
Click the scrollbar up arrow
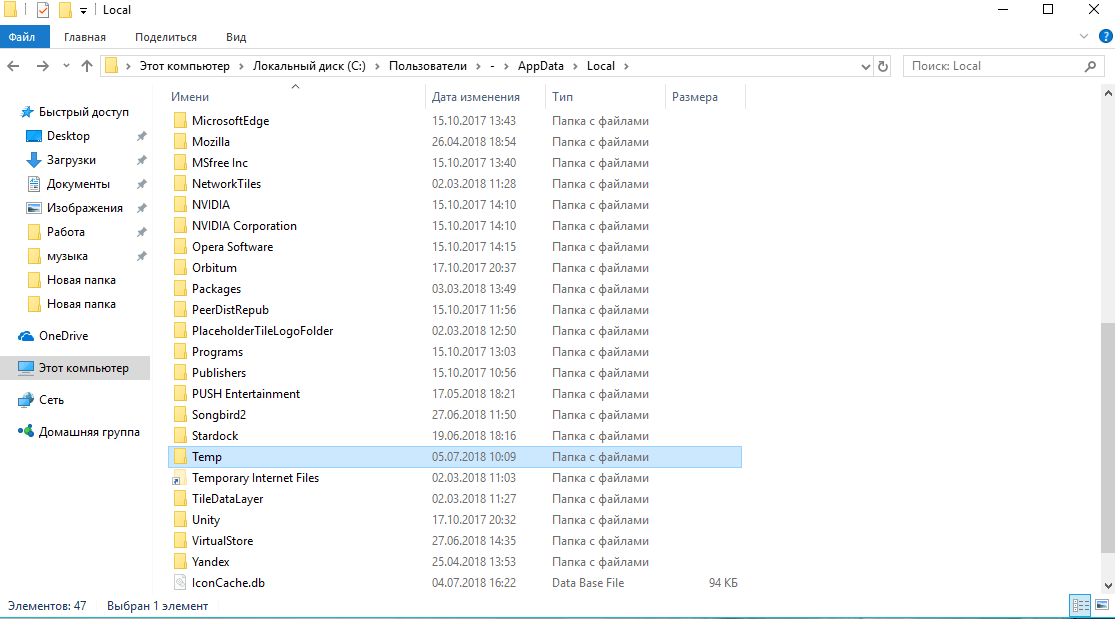pyautogui.click(x=1108, y=93)
